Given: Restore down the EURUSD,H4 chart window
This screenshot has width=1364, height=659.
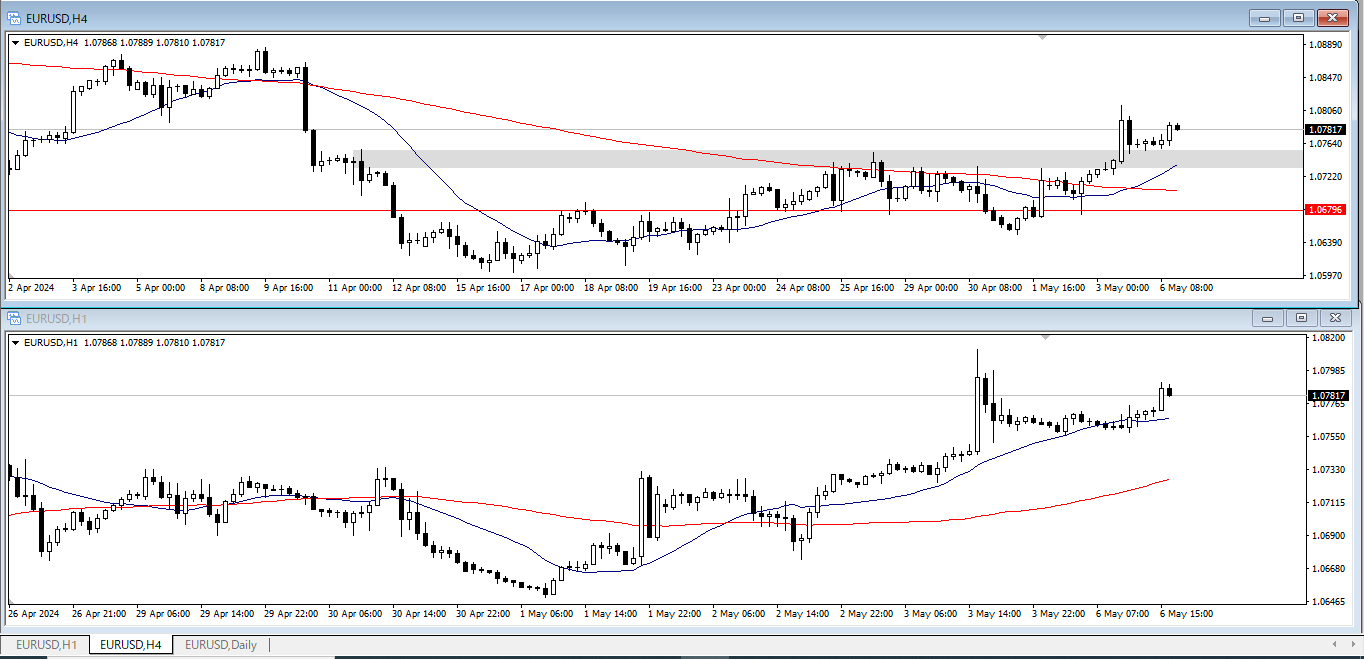Looking at the screenshot, I should point(1298,17).
